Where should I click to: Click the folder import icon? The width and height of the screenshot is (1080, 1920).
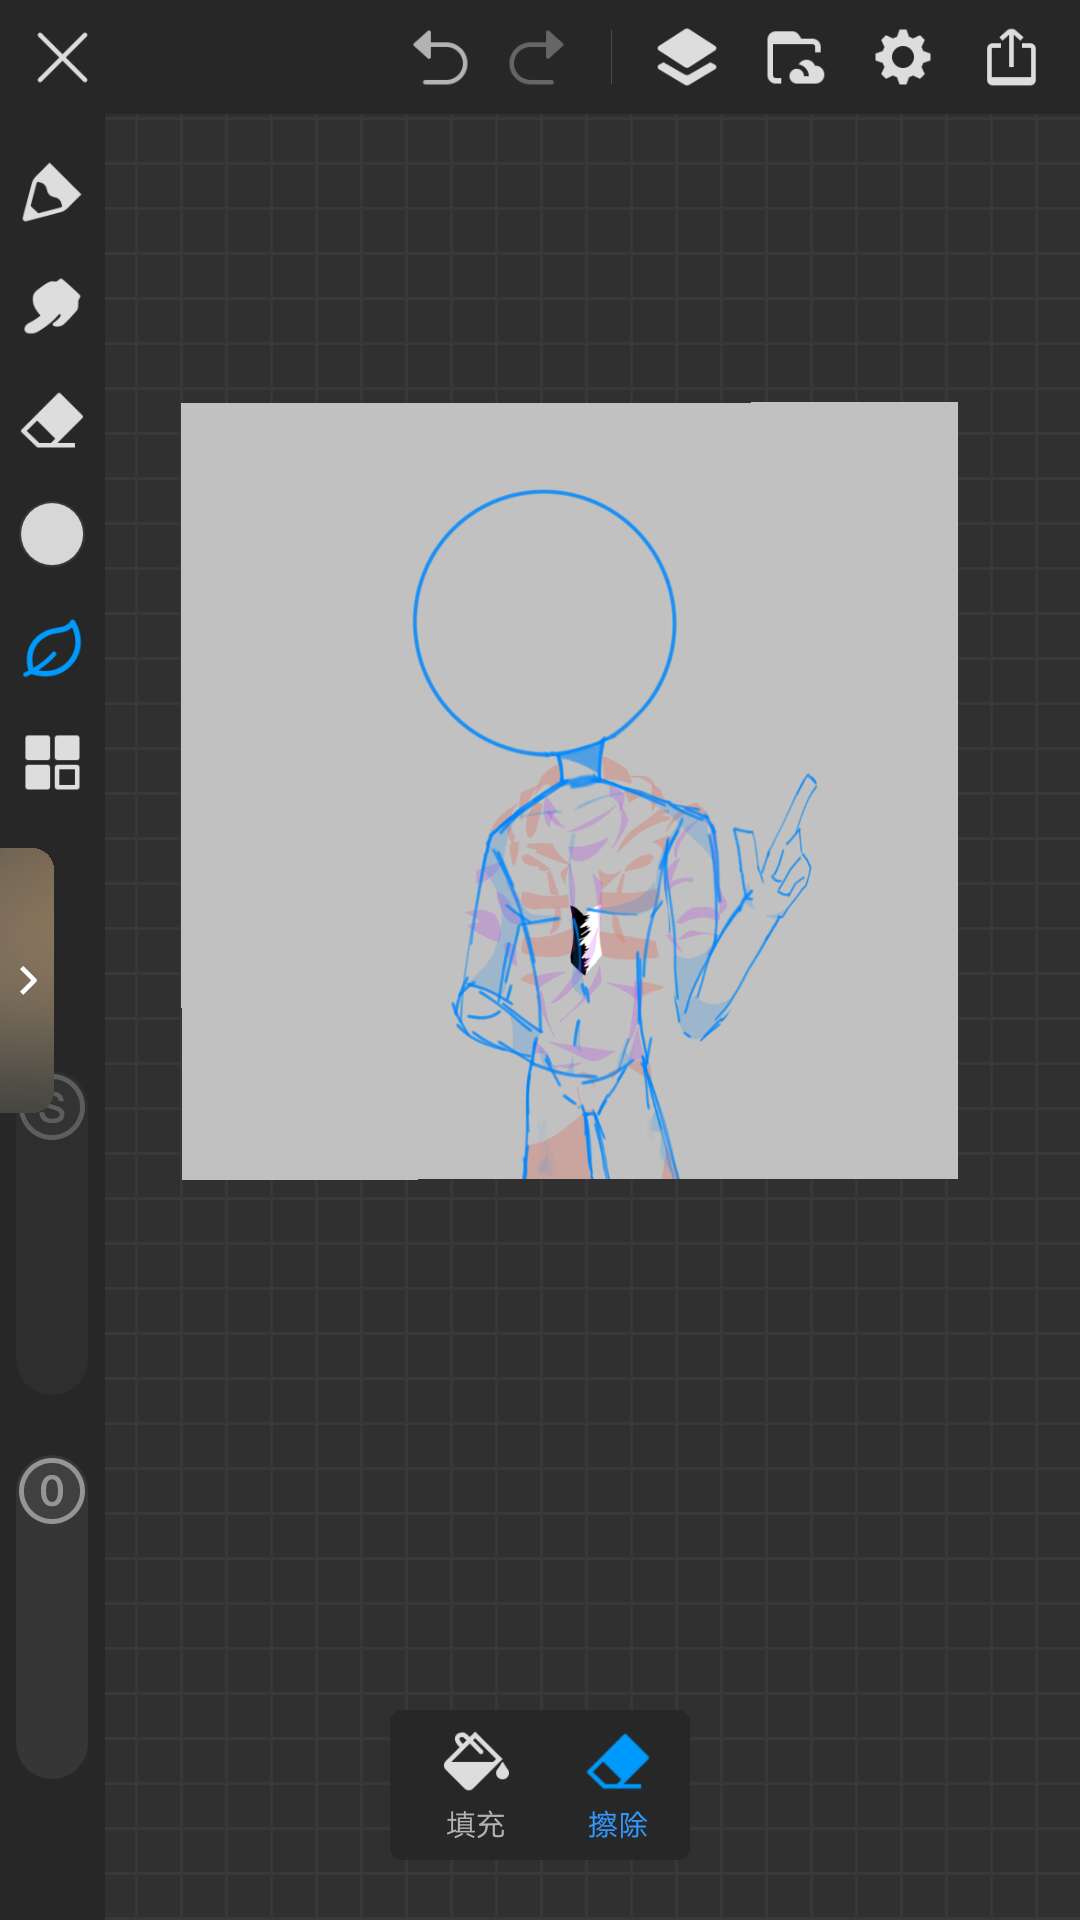point(795,58)
